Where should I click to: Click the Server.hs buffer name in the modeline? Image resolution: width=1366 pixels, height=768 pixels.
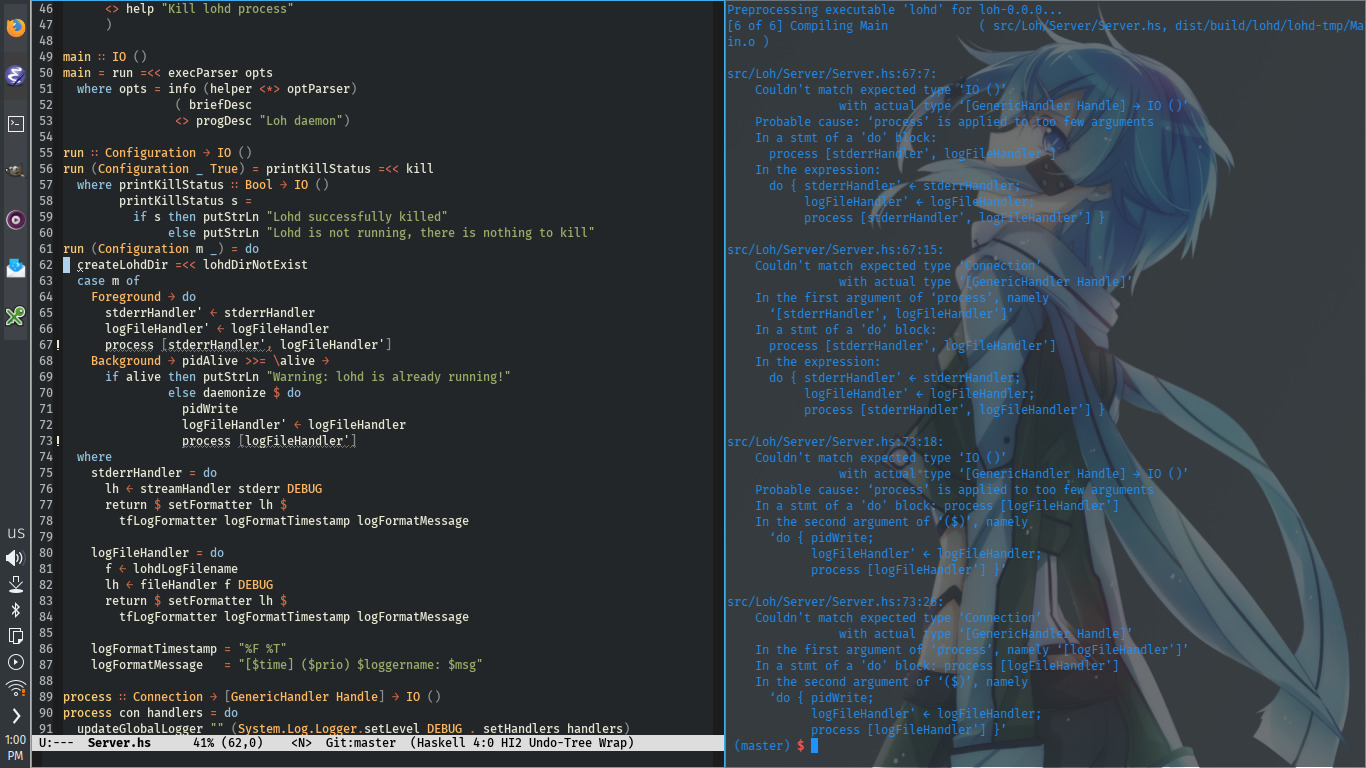coord(119,743)
